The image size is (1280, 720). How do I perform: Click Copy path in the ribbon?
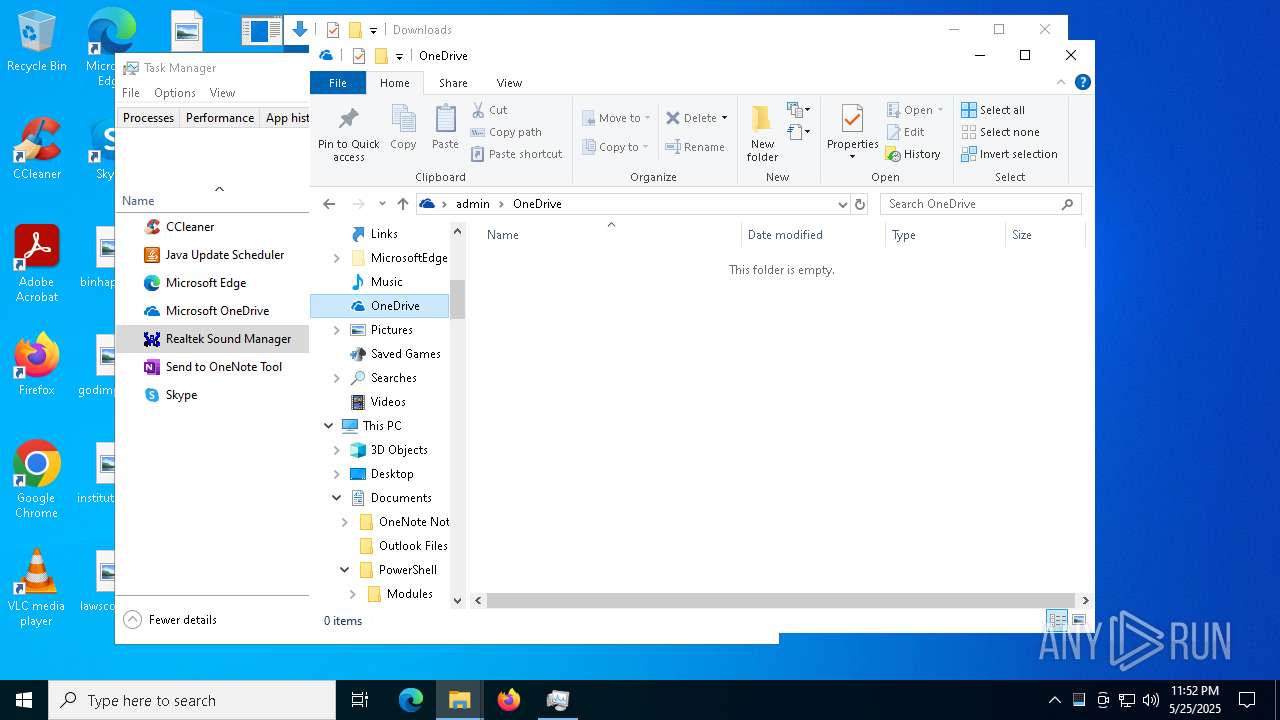[x=506, y=132]
